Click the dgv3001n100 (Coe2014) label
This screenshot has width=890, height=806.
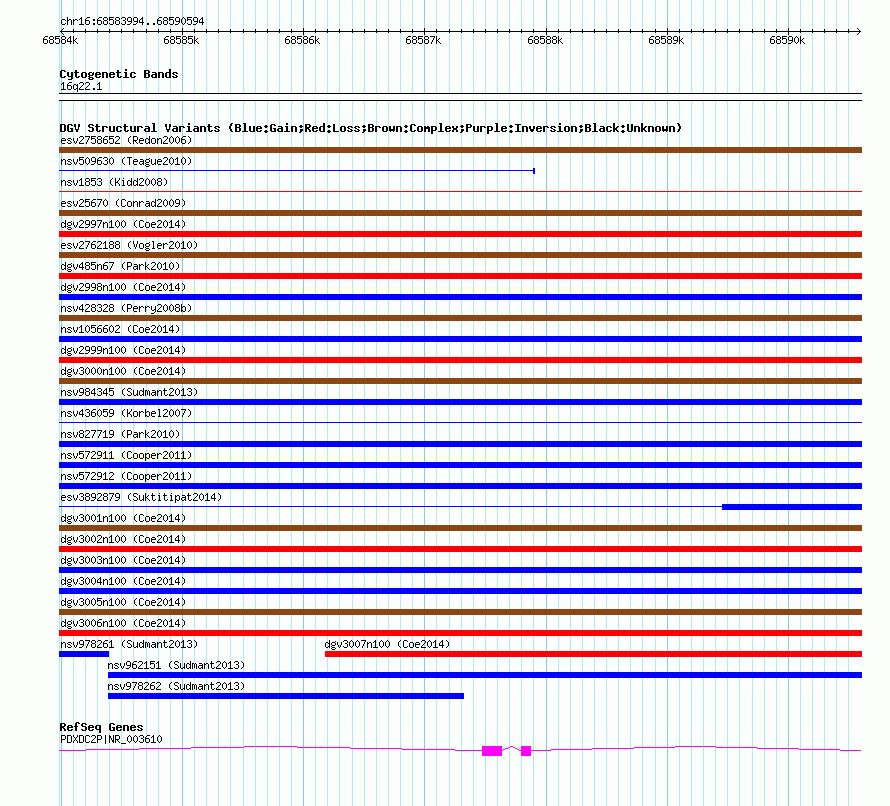(123, 518)
